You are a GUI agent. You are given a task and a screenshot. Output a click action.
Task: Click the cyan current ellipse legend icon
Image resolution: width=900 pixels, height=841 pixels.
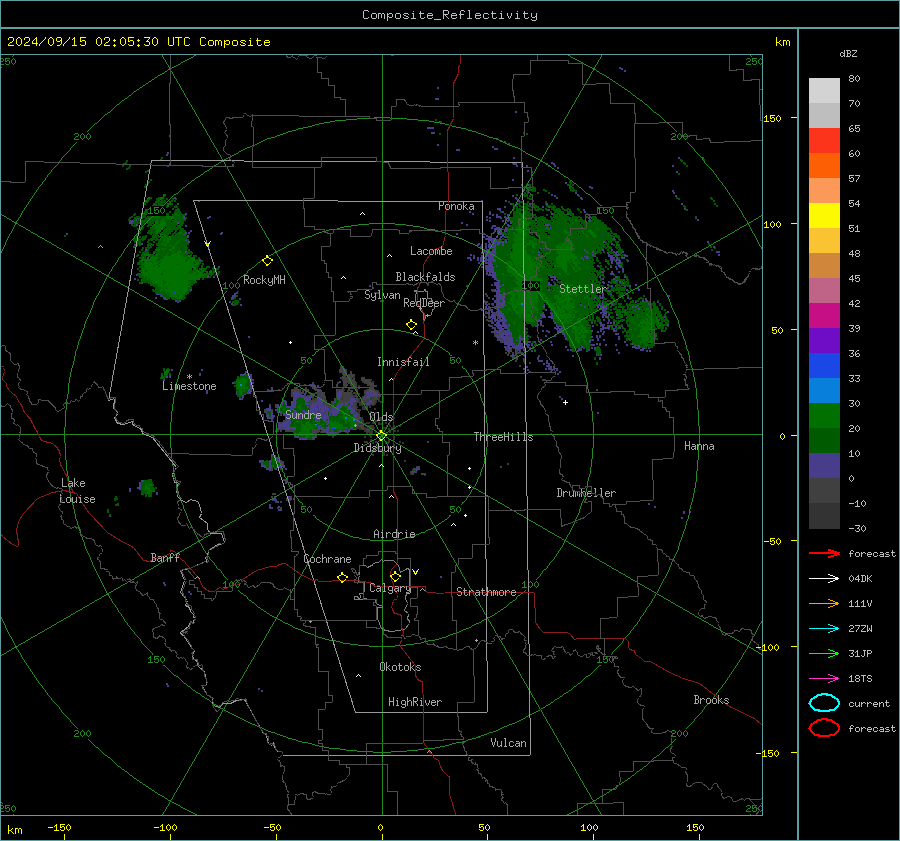pos(824,703)
